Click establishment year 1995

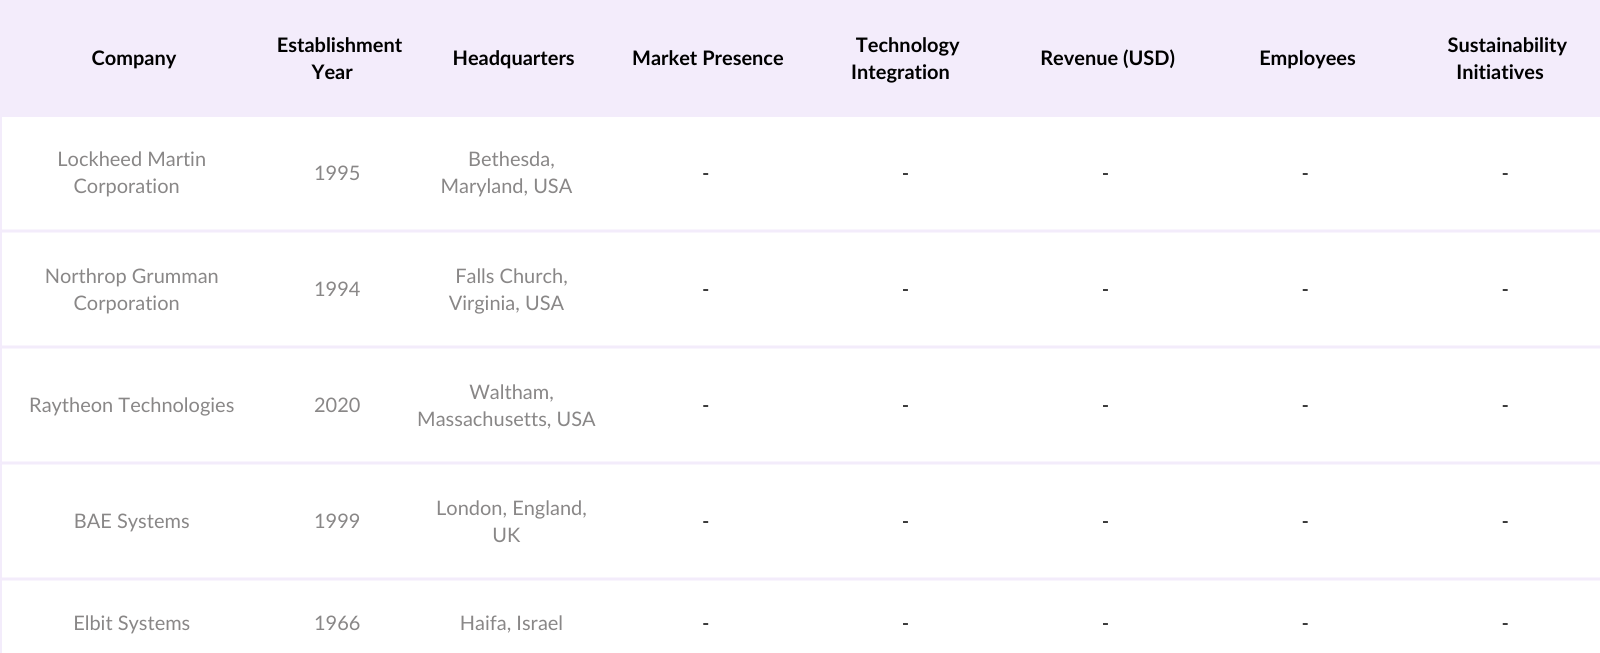337,173
